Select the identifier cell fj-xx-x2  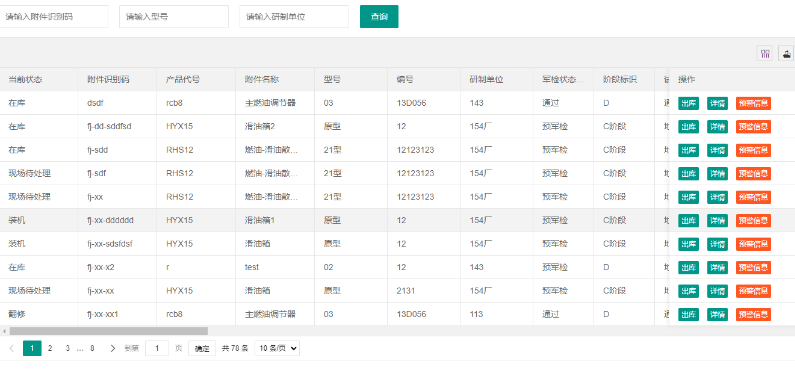pyautogui.click(x=117, y=268)
